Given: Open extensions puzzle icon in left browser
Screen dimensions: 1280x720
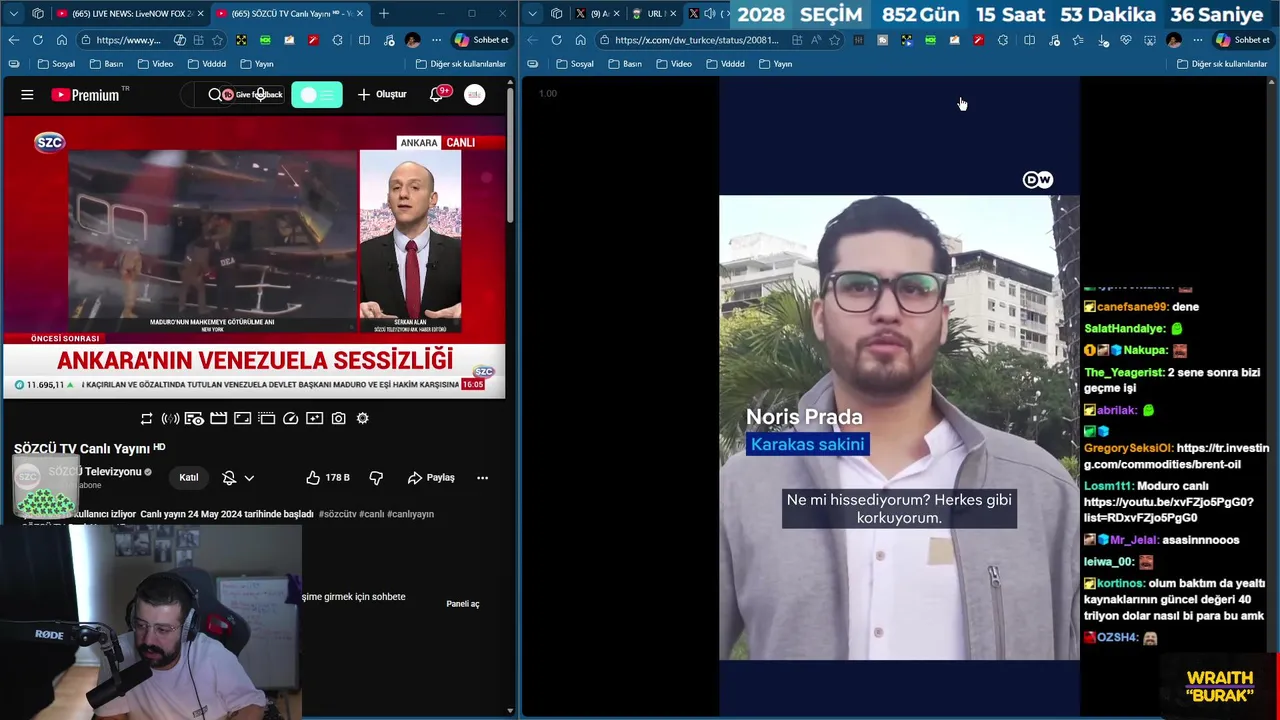Looking at the screenshot, I should [337, 40].
